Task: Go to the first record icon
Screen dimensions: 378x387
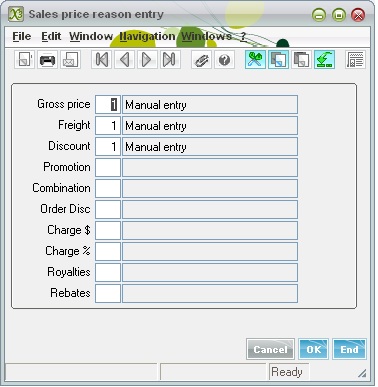Action: (x=101, y=60)
